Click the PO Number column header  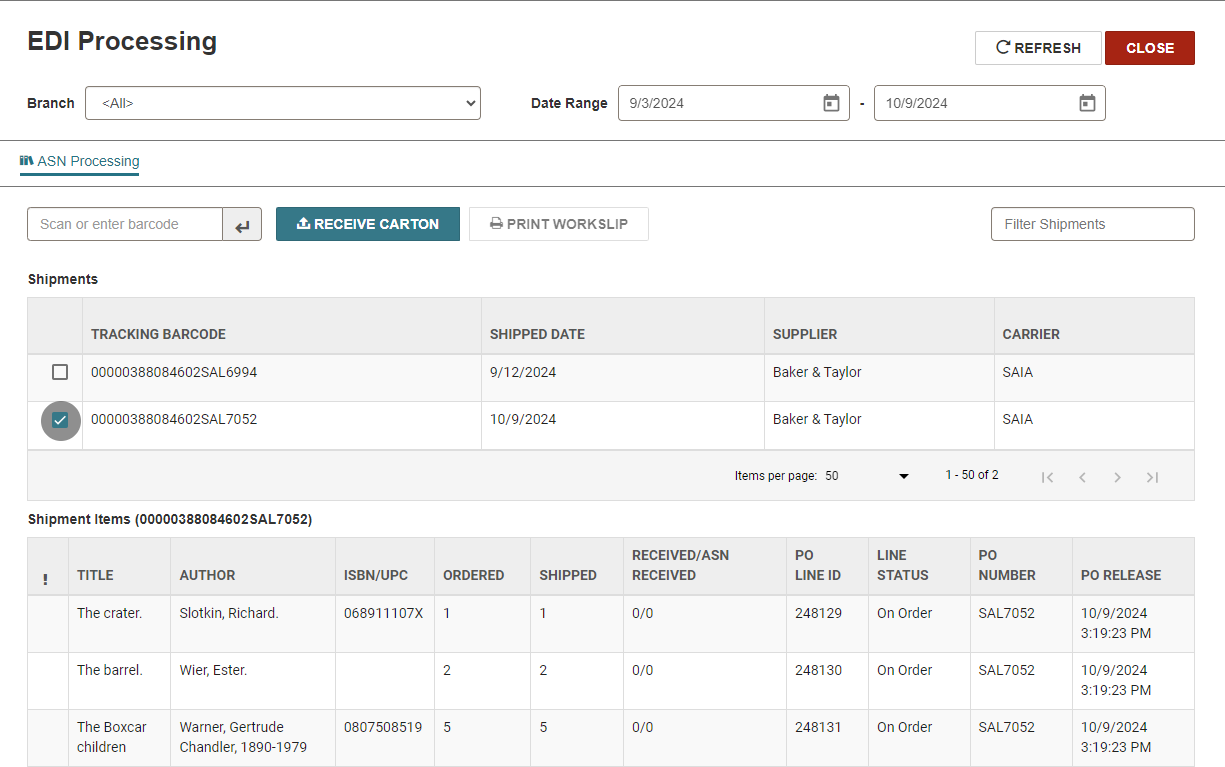click(1007, 565)
